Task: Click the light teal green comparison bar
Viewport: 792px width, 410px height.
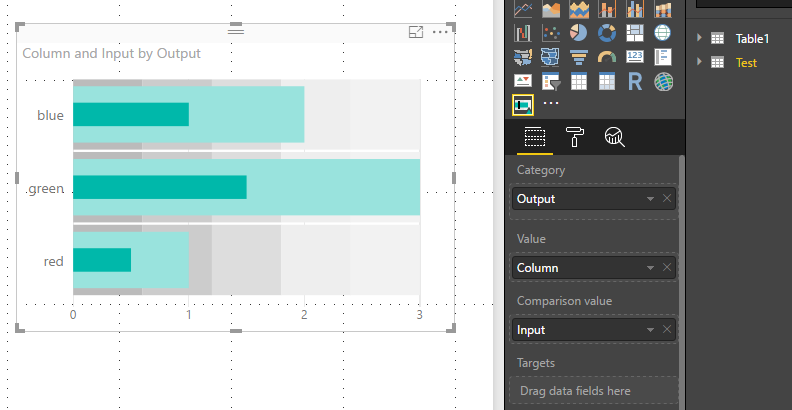Action: [333, 187]
